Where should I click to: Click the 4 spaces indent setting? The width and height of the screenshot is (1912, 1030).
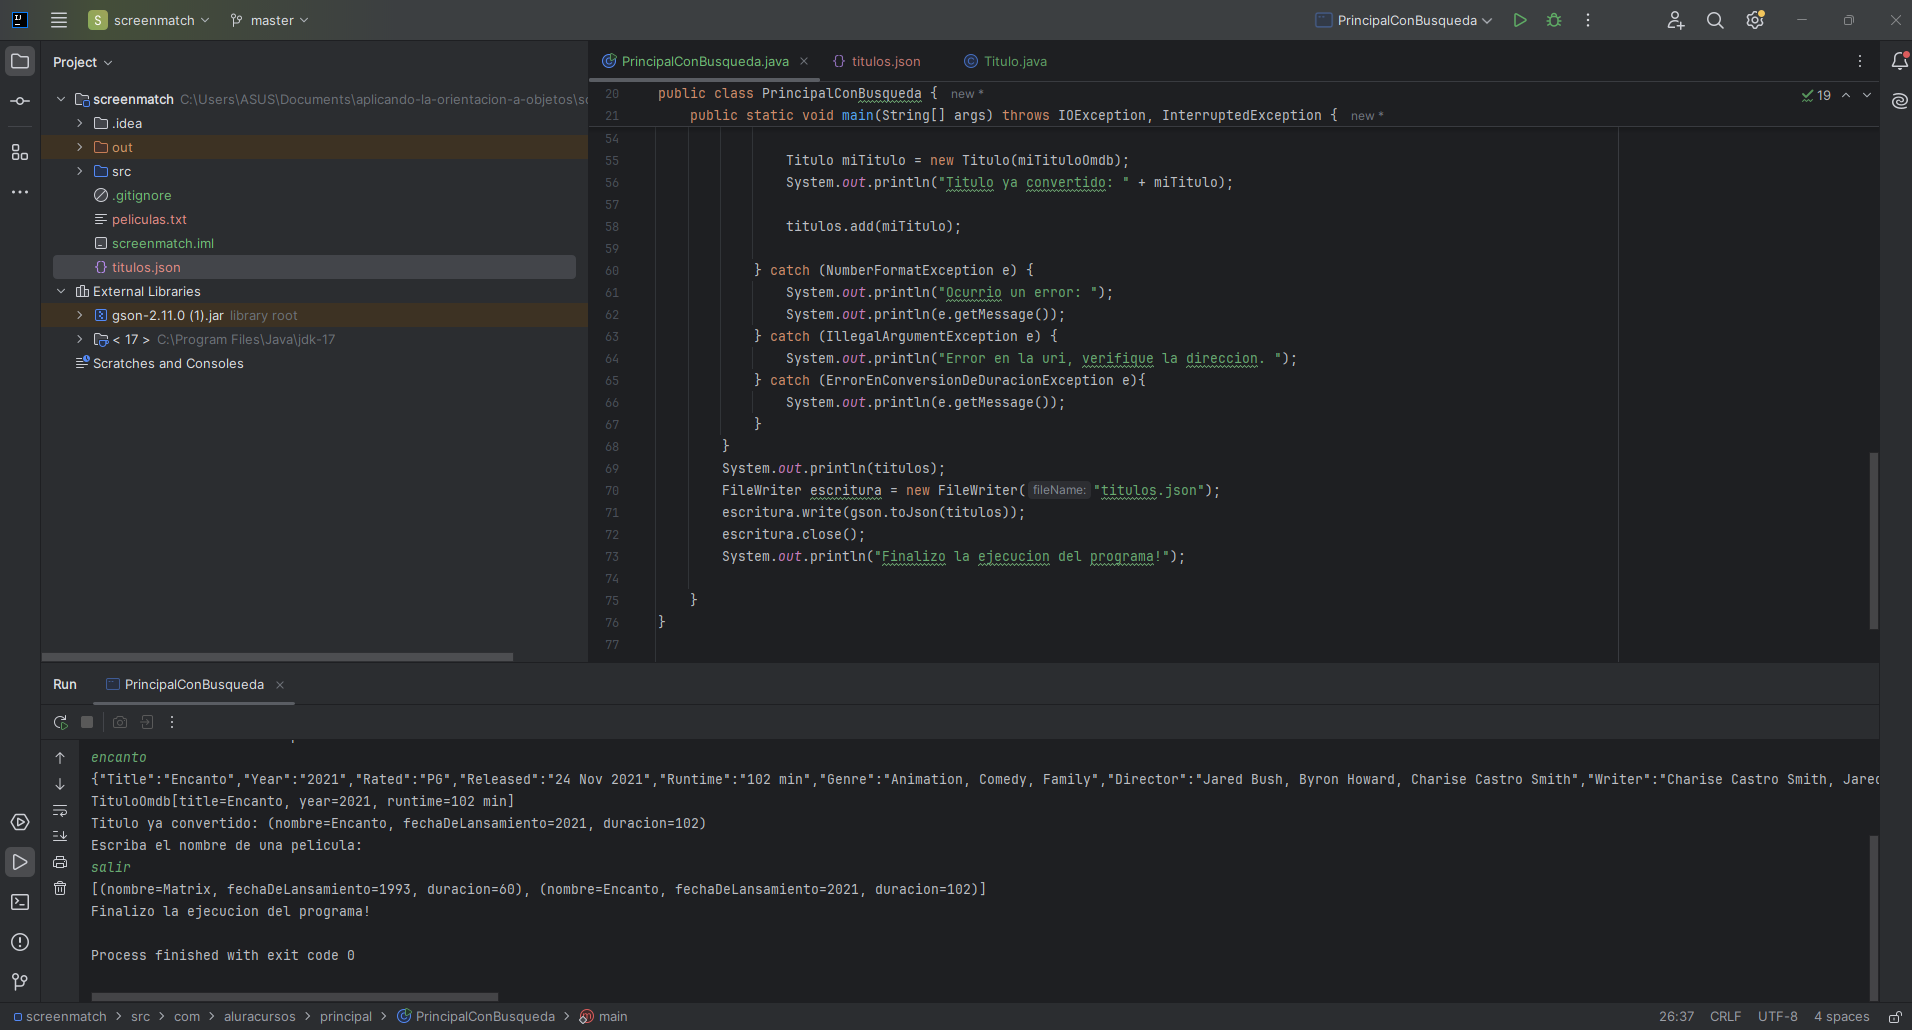click(x=1842, y=1016)
